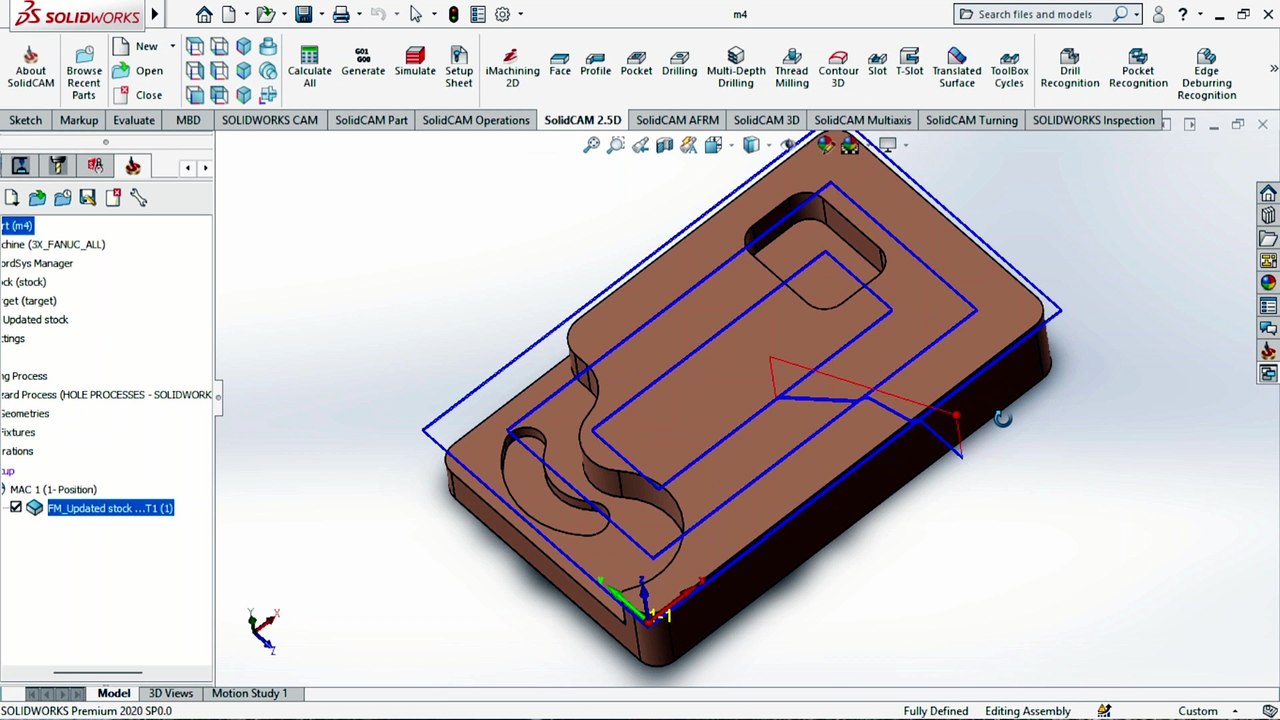Select the Contour 3D operation
This screenshot has width=1280, height=720.
838,68
